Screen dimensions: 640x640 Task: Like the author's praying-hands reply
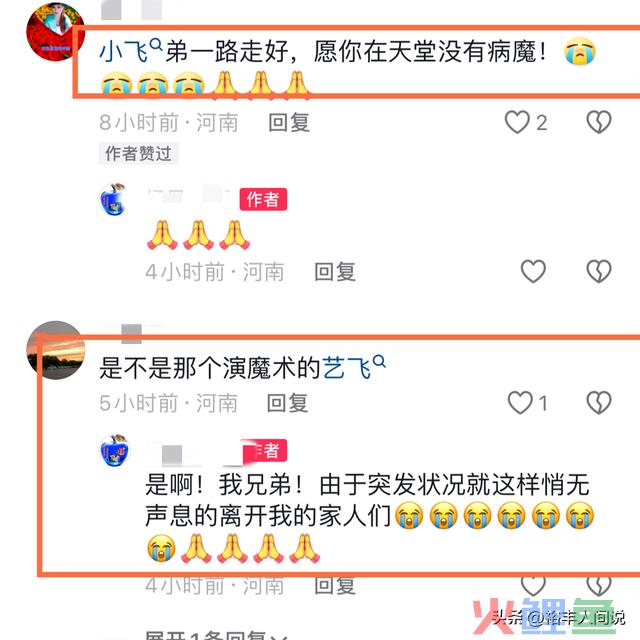click(533, 271)
